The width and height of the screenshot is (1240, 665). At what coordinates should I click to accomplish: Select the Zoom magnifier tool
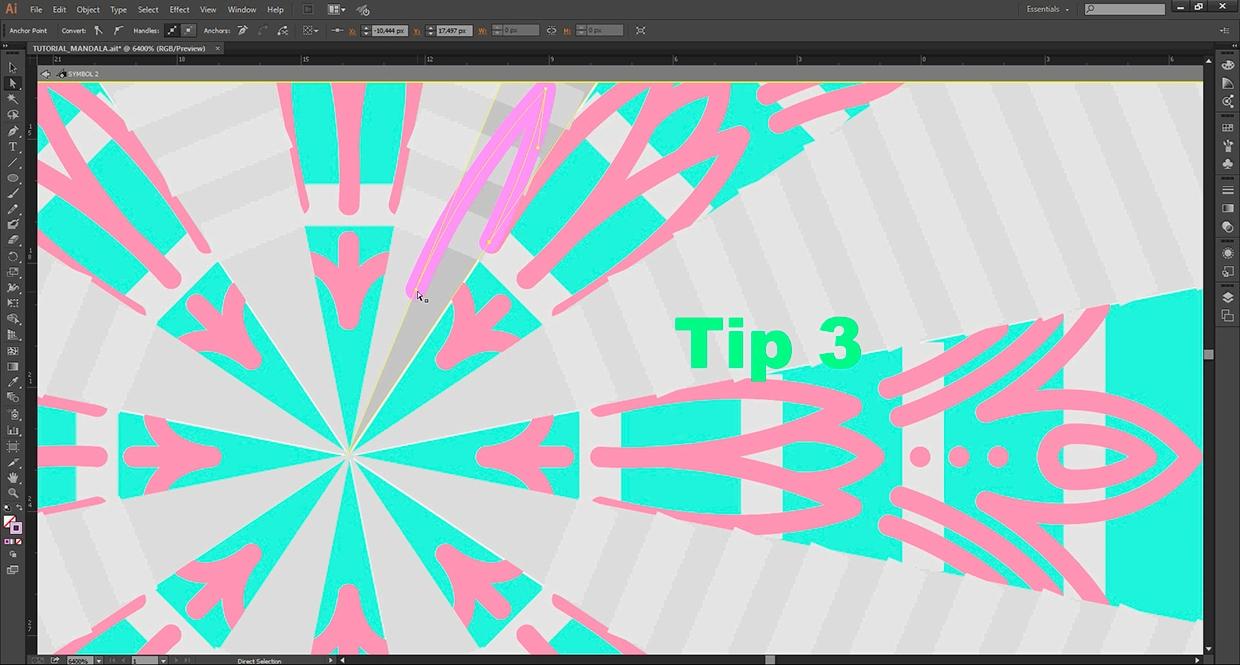tap(13, 493)
